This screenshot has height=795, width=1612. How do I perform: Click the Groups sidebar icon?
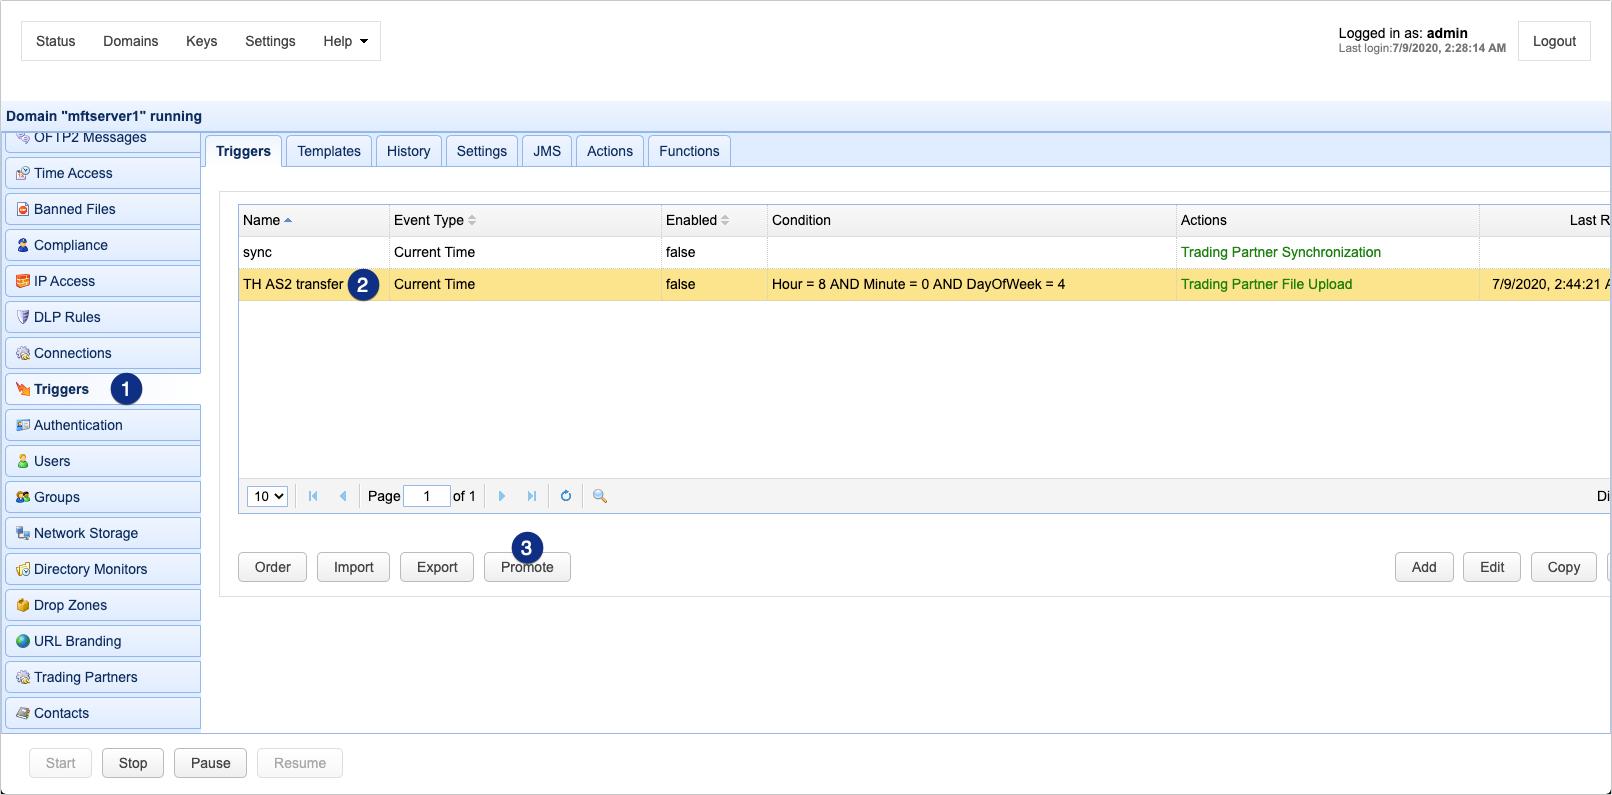click(x=23, y=497)
